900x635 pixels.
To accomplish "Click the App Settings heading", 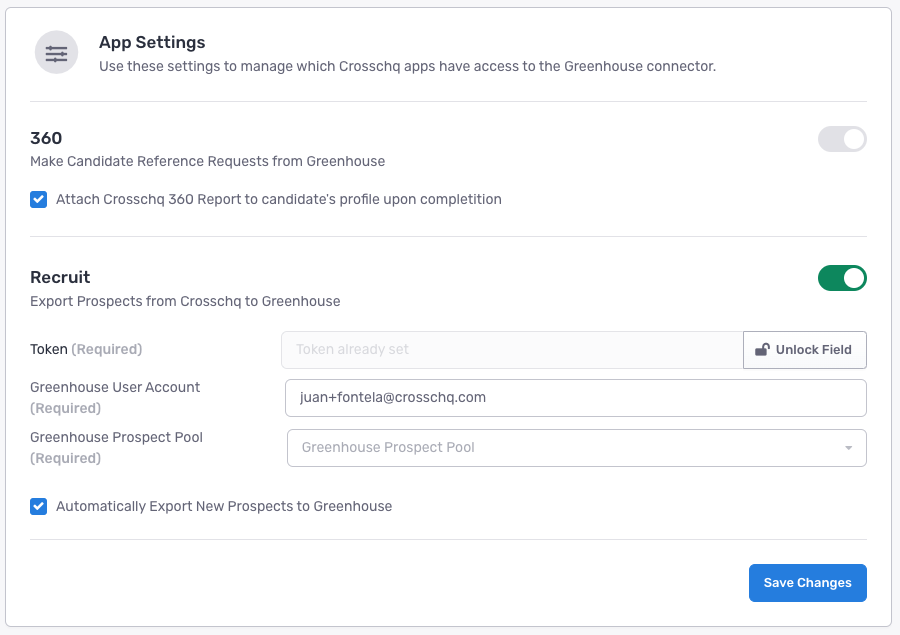I will click(x=152, y=42).
